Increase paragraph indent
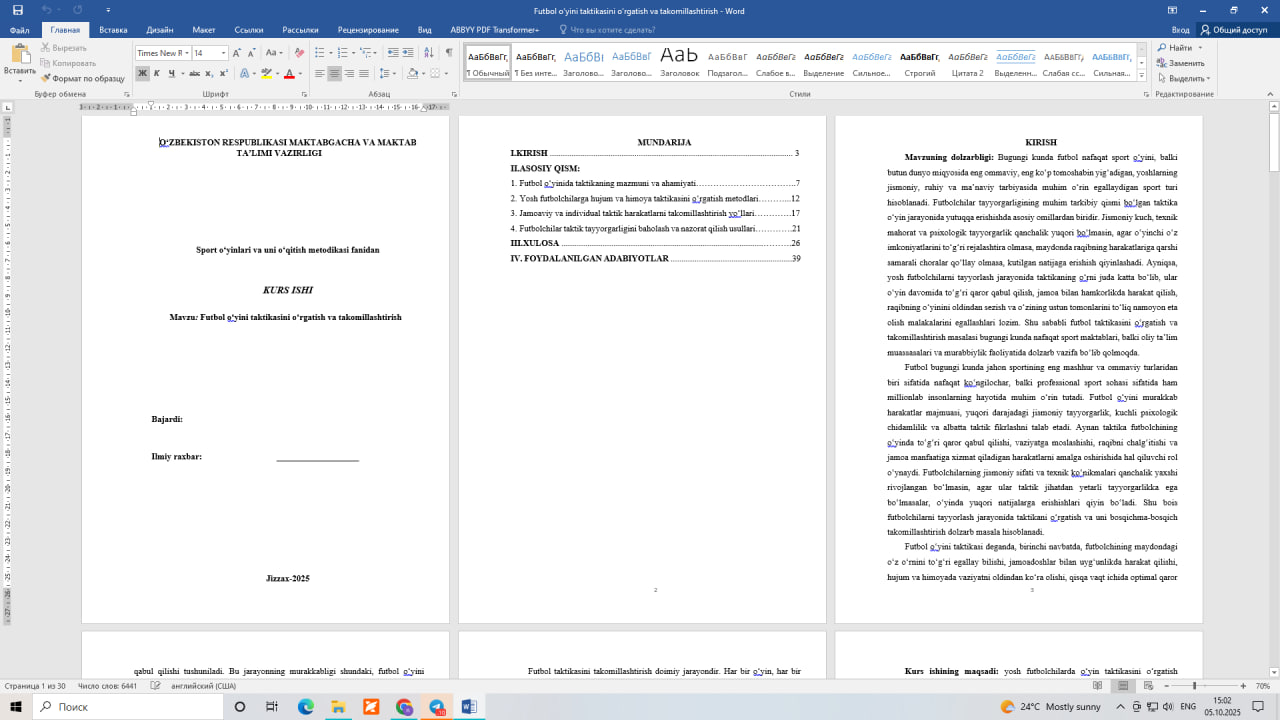This screenshot has height=720, width=1280. [x=408, y=53]
